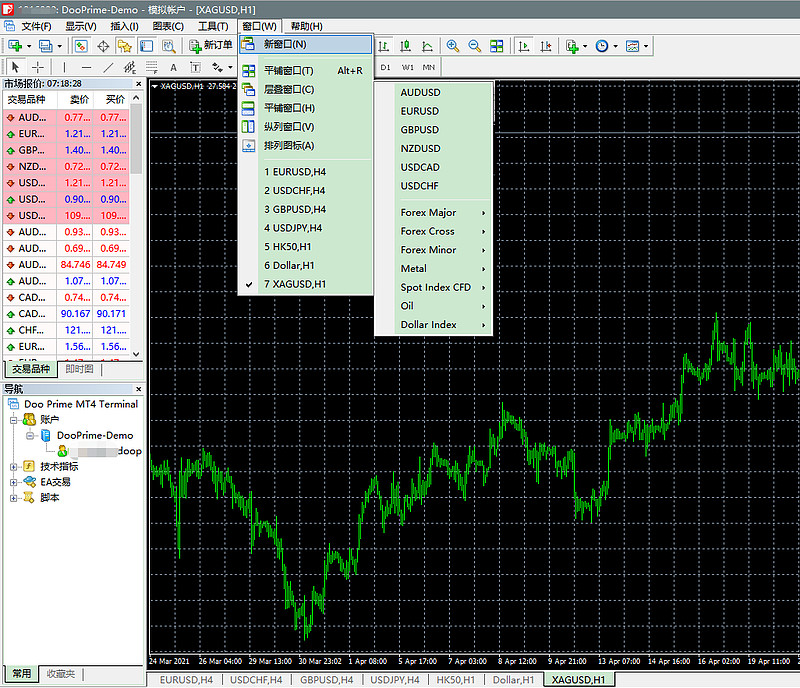The width and height of the screenshot is (800, 688).
Task: Click Market Watch scroll down arrow
Action: [136, 354]
